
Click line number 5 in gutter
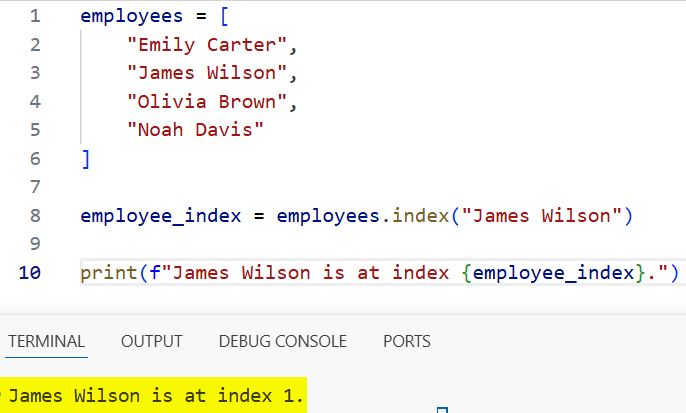[x=35, y=130]
